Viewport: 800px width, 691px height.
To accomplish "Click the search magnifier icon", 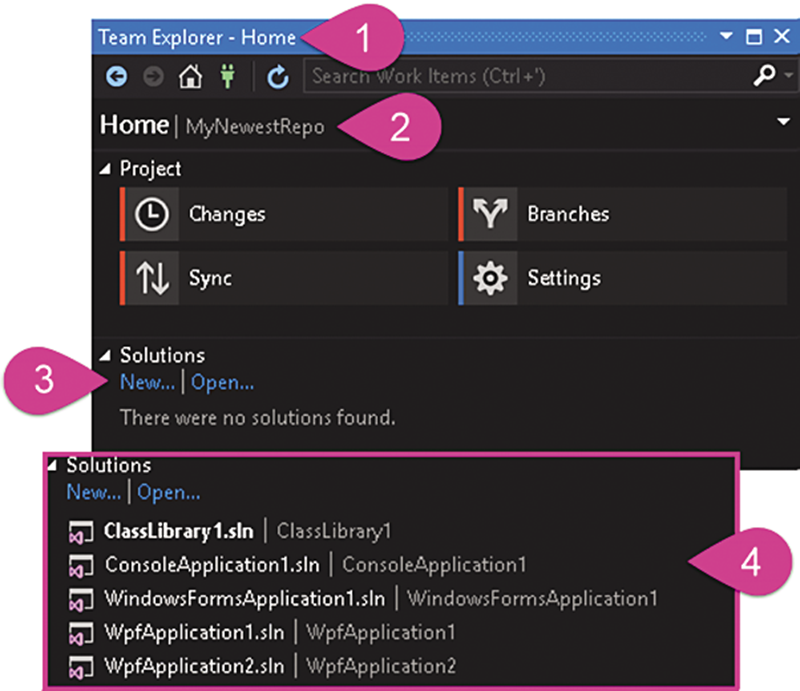I will (x=764, y=76).
